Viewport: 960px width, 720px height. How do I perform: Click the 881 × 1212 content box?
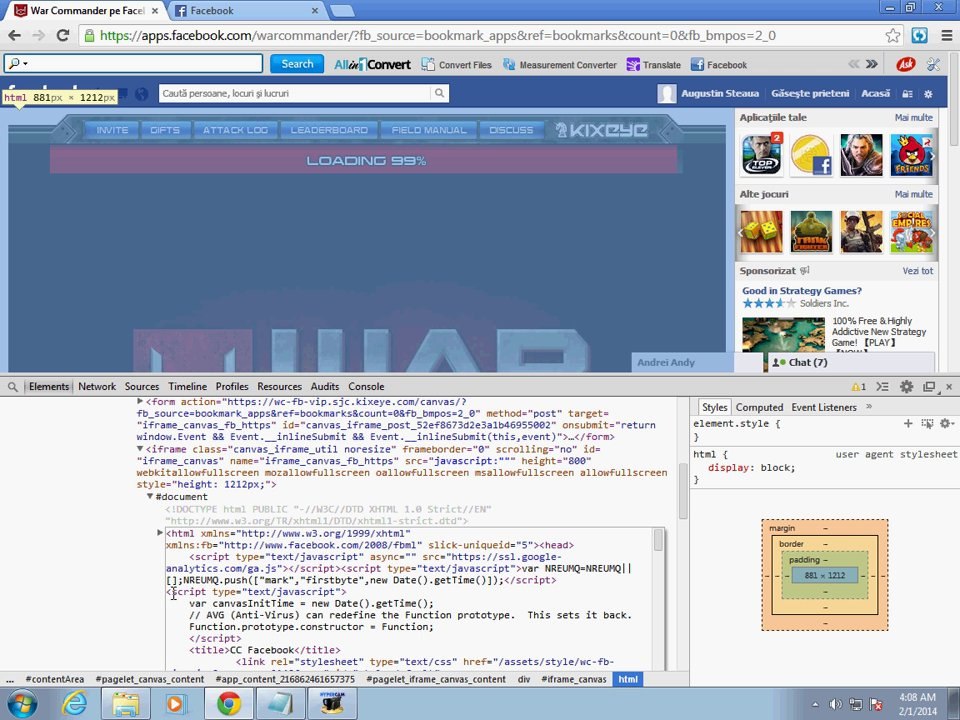point(824,576)
